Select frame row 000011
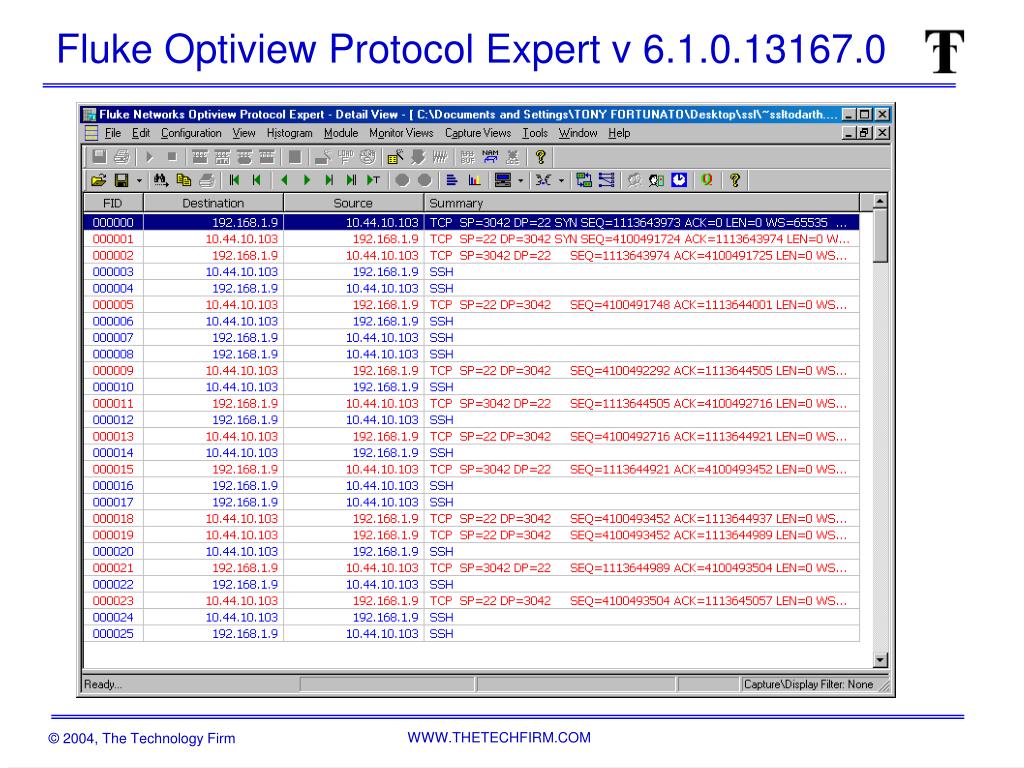Image resolution: width=1024 pixels, height=768 pixels. click(472, 404)
